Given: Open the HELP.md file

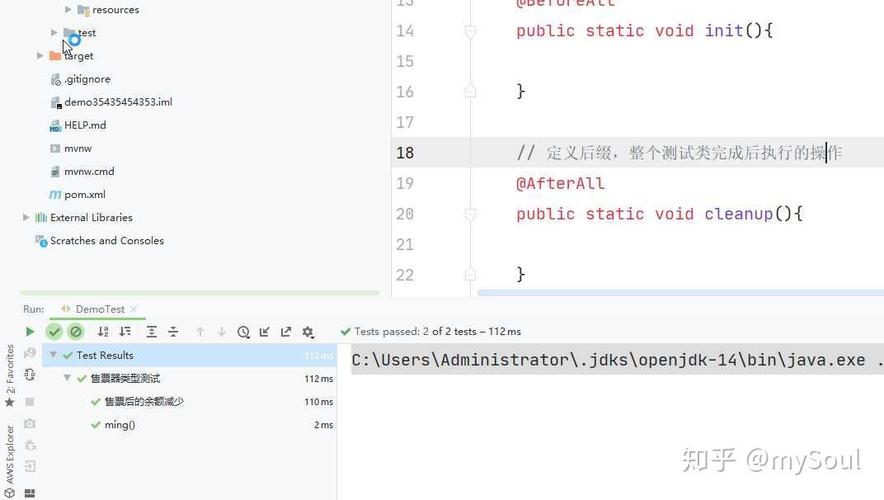Looking at the screenshot, I should (85, 125).
